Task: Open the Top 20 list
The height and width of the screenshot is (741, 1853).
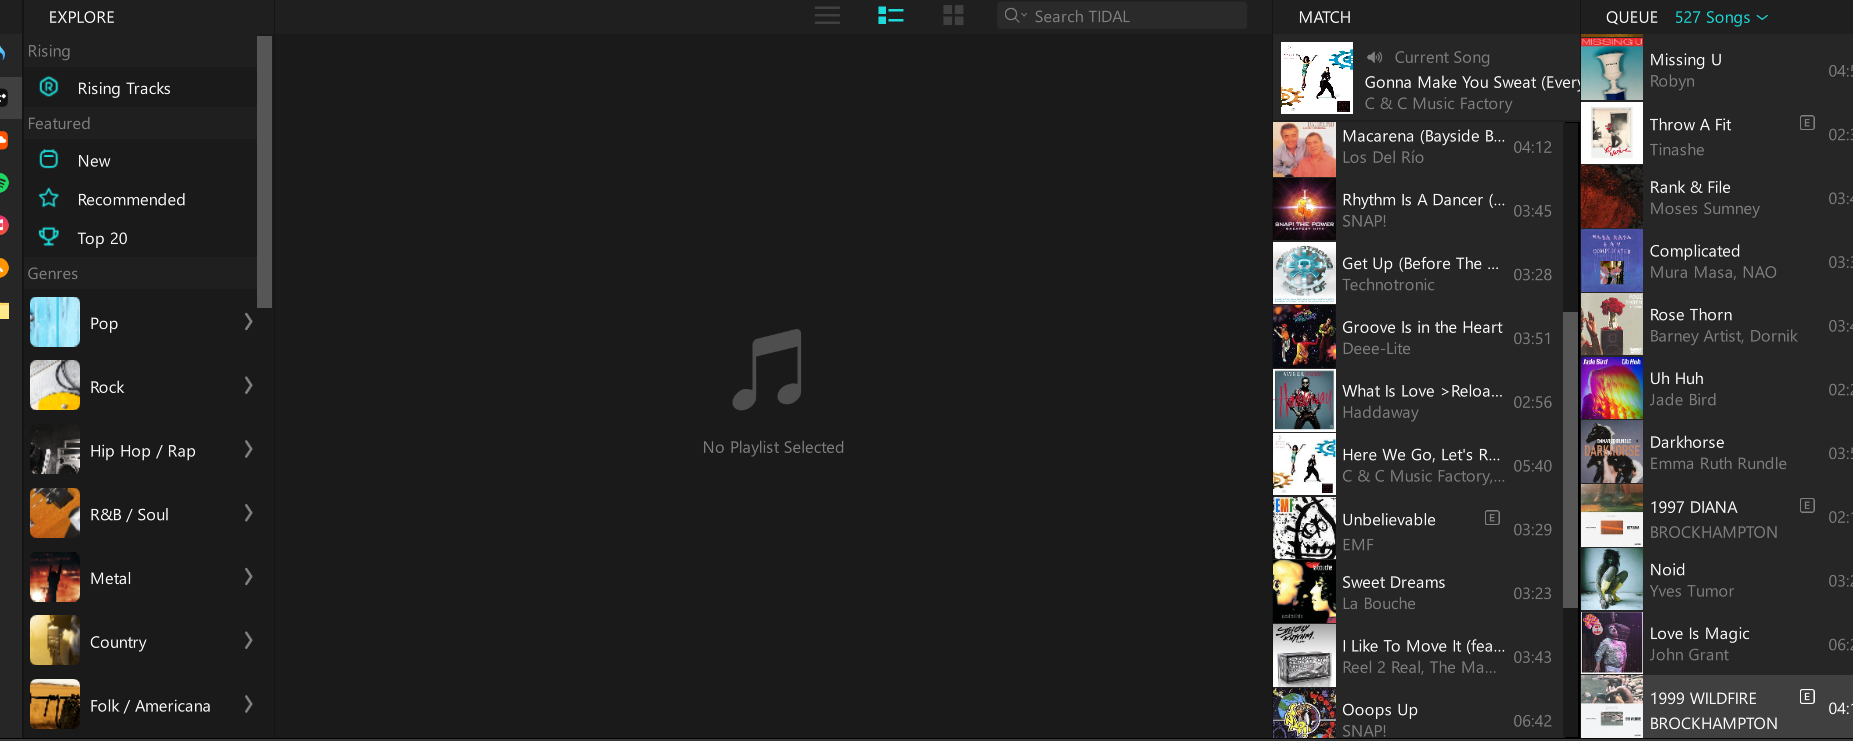Action: click(140, 238)
